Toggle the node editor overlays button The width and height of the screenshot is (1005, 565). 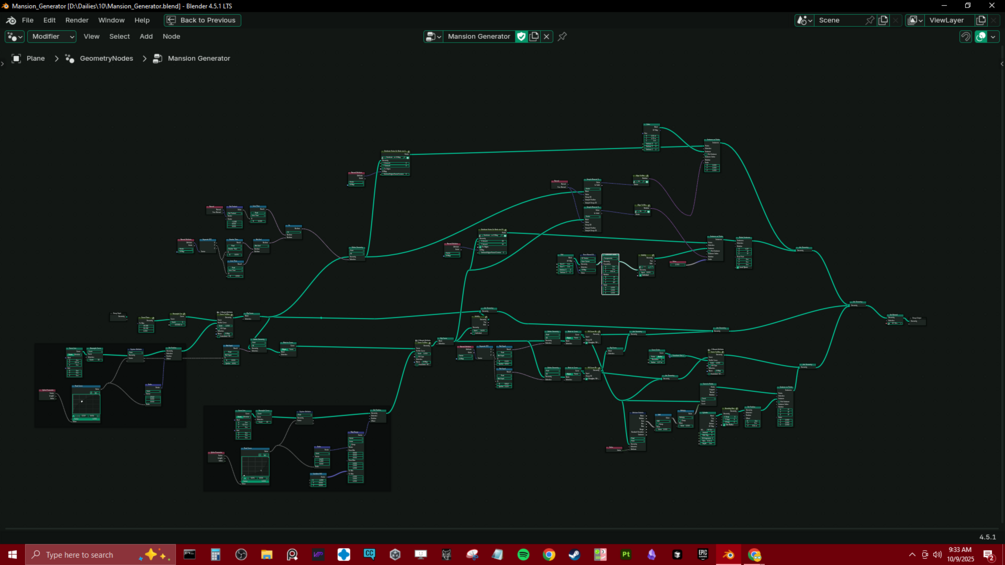click(x=981, y=37)
